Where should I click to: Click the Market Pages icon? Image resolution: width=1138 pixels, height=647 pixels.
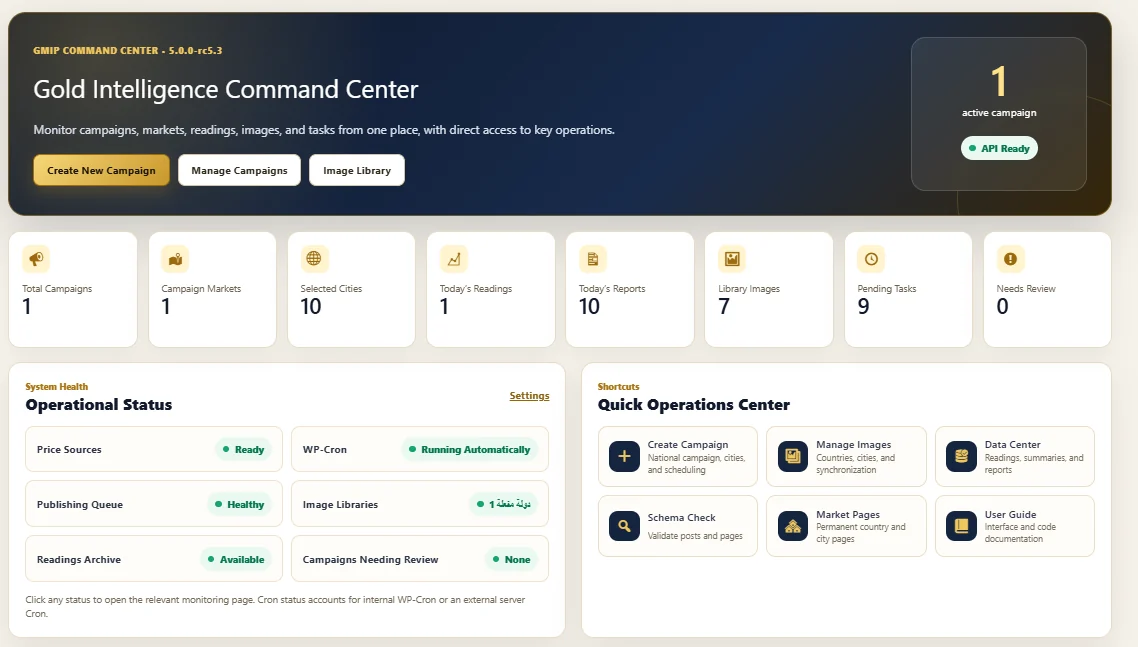tap(793, 526)
